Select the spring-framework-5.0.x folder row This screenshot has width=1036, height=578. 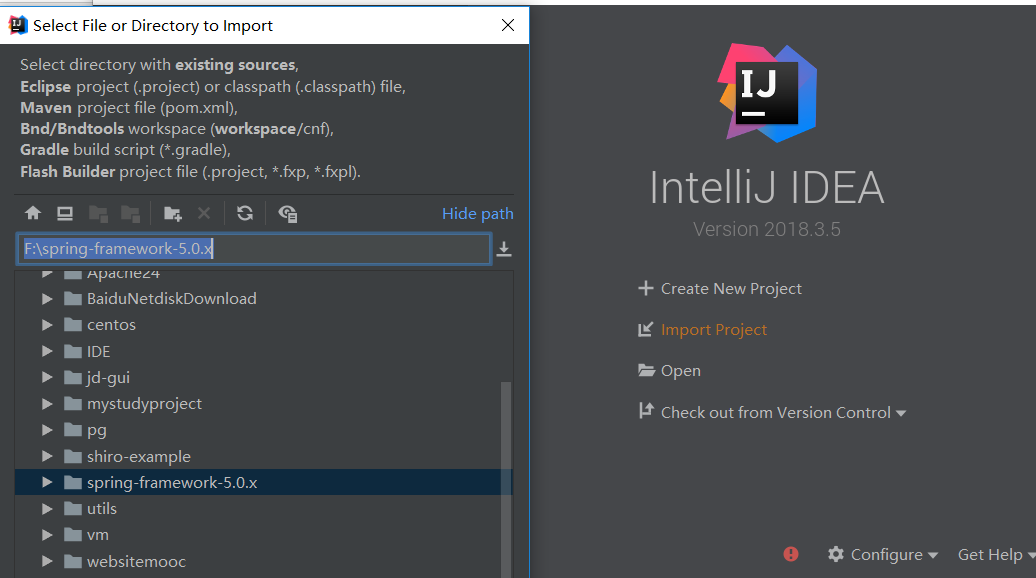point(263,482)
